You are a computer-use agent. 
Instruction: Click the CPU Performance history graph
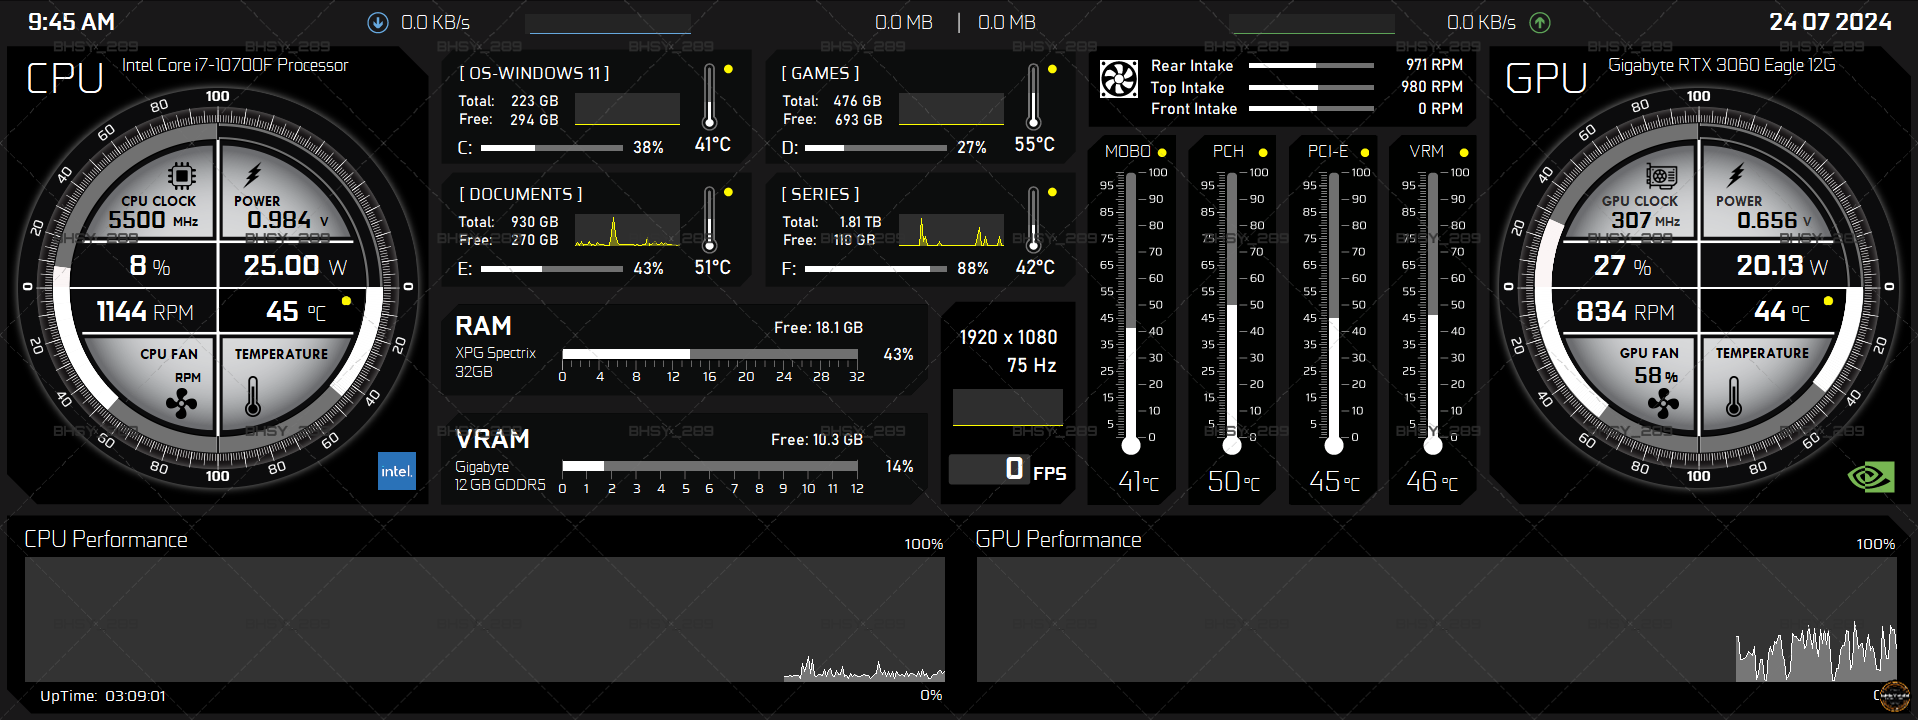coord(485,620)
